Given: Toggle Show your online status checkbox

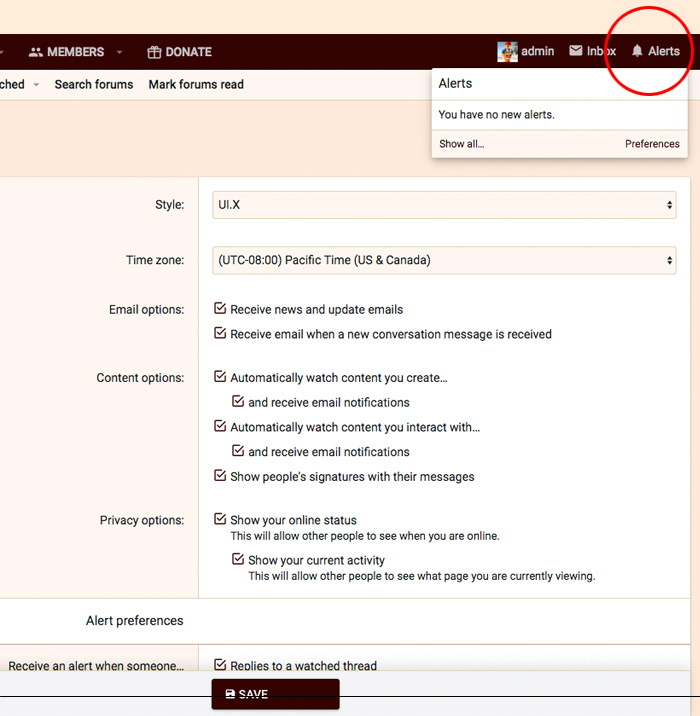Looking at the screenshot, I should [221, 519].
